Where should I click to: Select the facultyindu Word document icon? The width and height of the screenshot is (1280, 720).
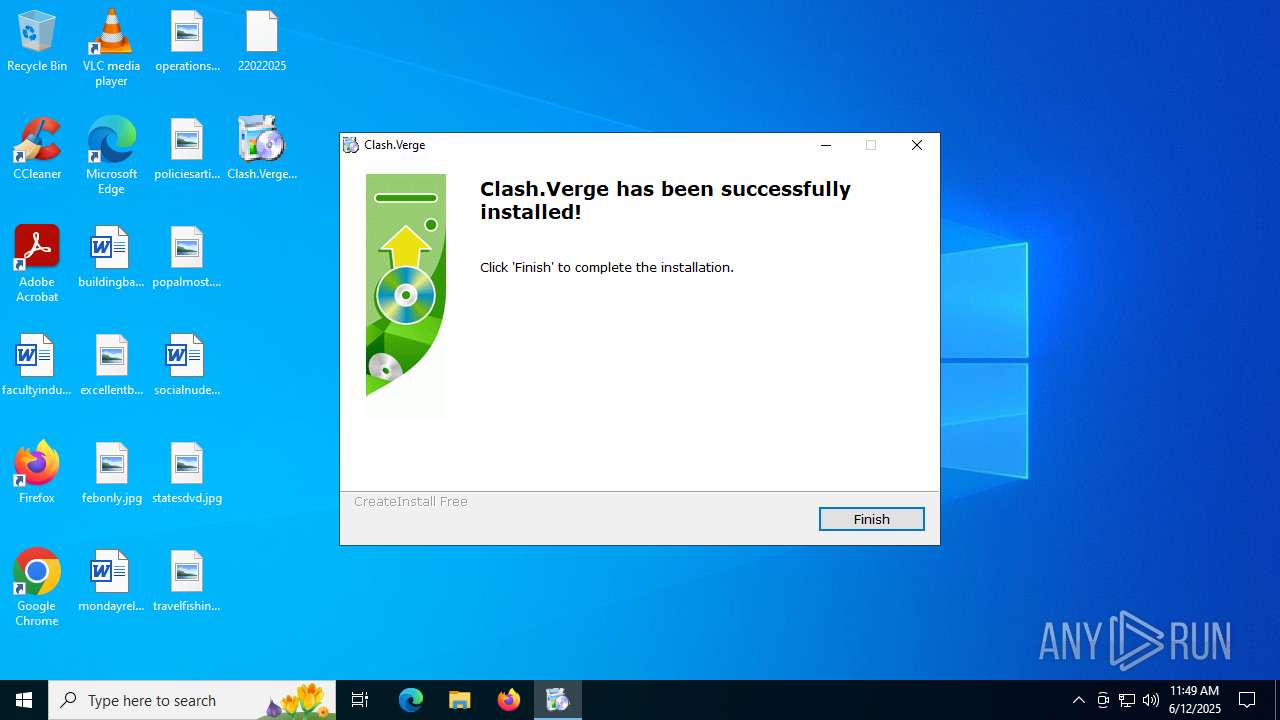tap(37, 365)
